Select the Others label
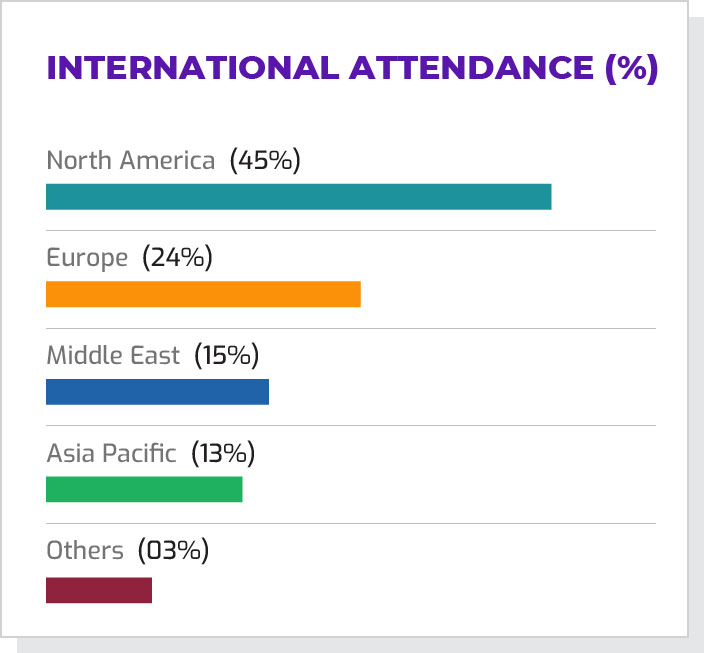This screenshot has height=653, width=704. click(85, 550)
